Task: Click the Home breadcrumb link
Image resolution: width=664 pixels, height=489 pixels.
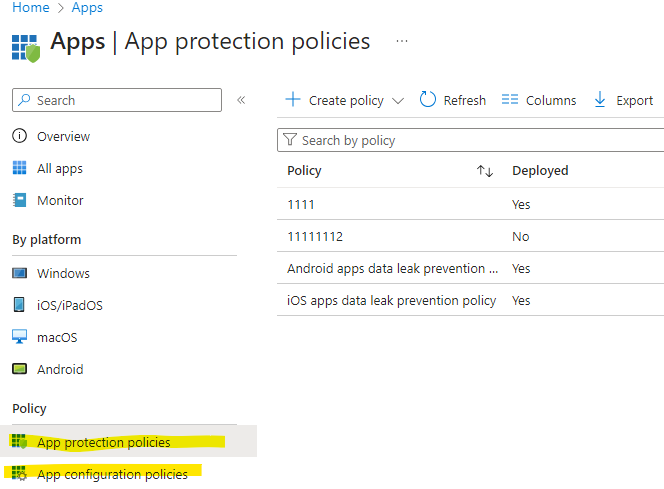Action: pyautogui.click(x=30, y=7)
